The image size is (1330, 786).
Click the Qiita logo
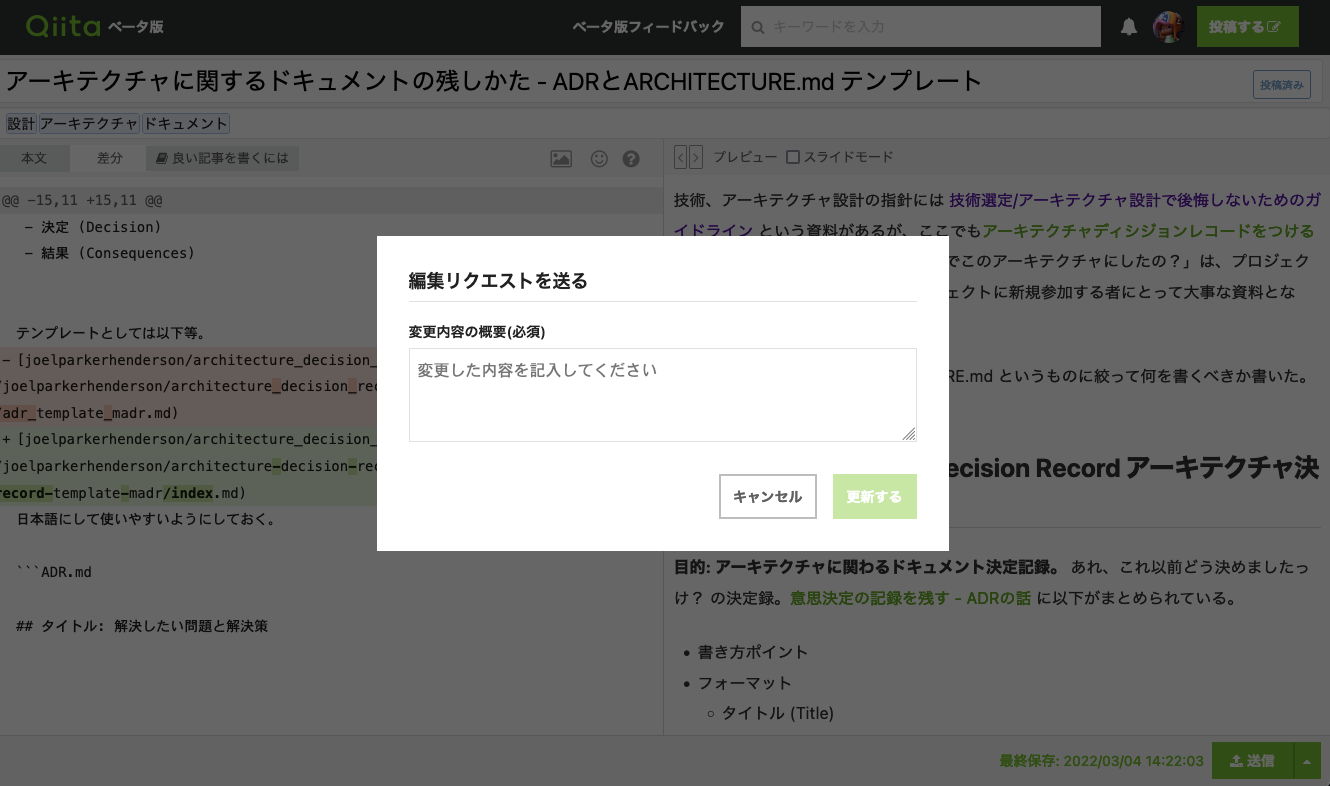[62, 26]
